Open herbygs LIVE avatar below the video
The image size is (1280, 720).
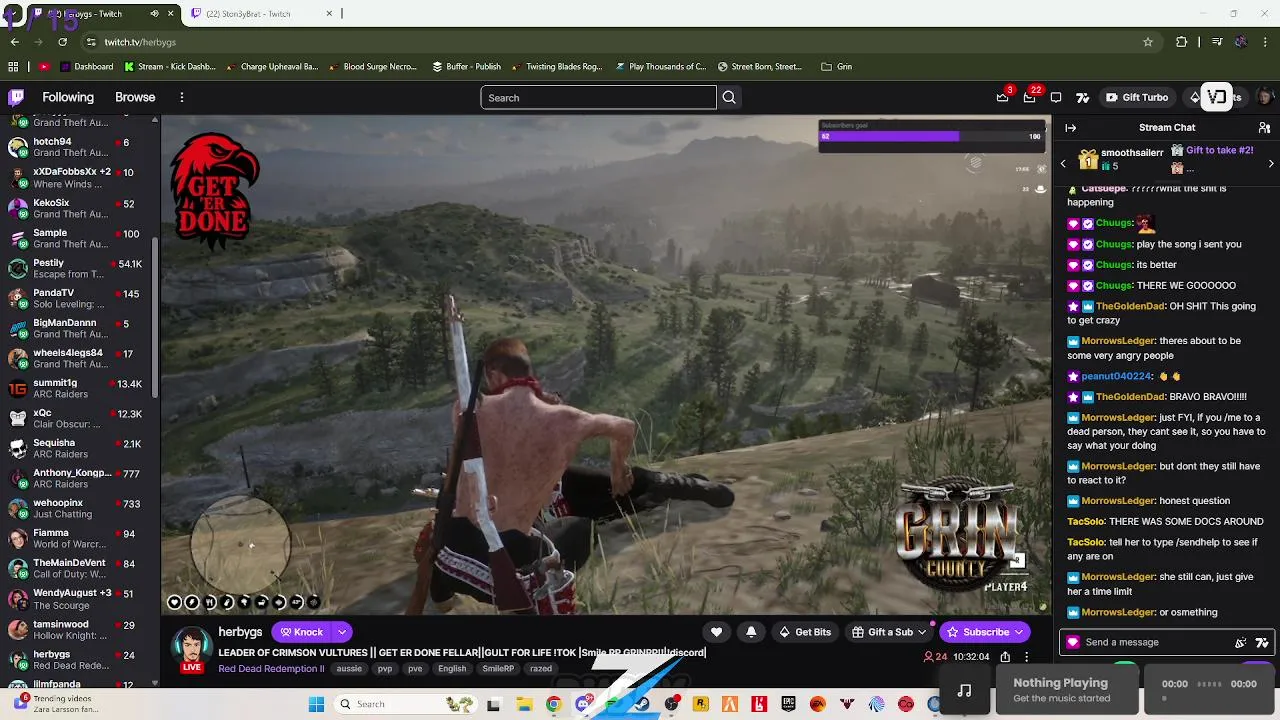[192, 649]
